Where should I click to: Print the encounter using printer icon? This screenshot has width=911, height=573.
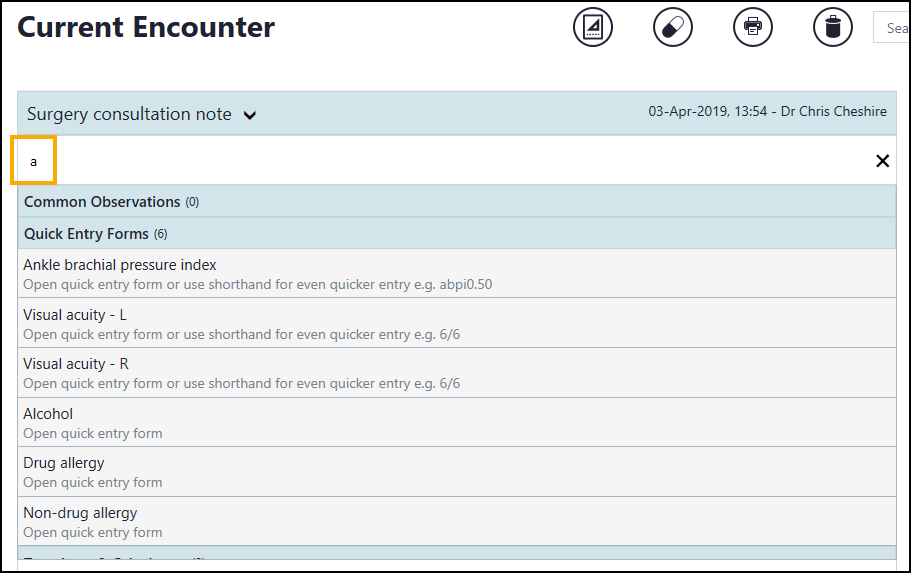pos(753,27)
